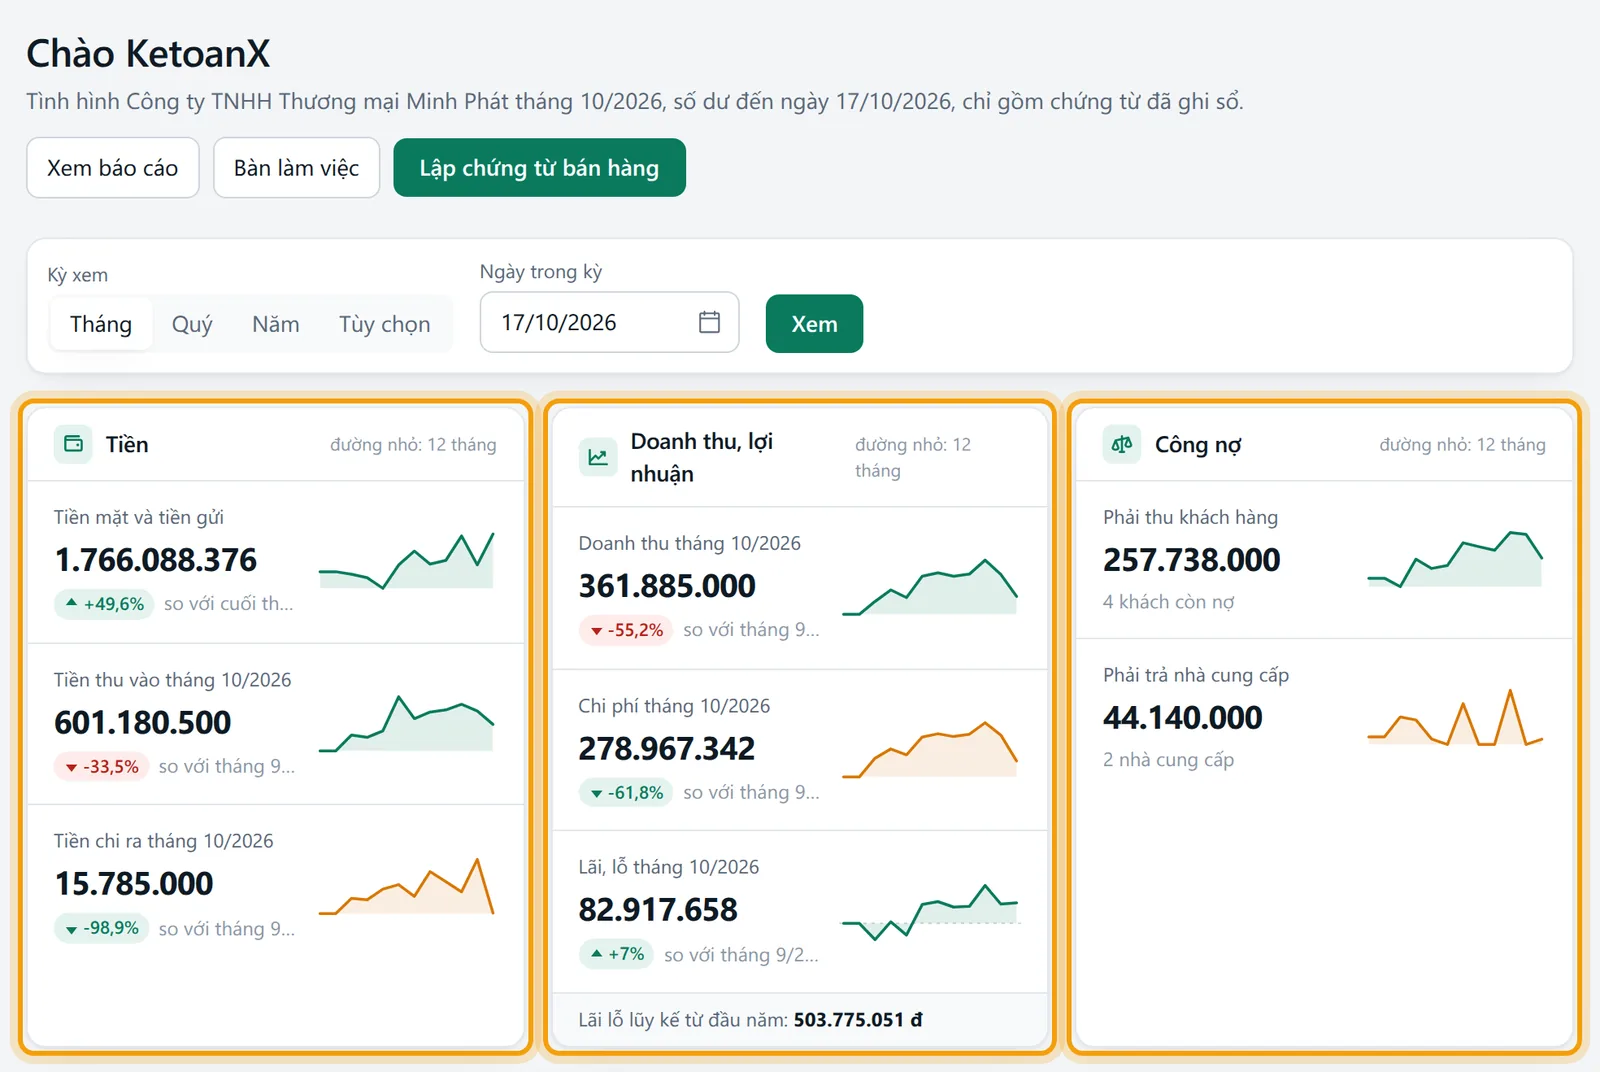This screenshot has width=1600, height=1072.
Task: Click the profit value 82.917.658
Action: (x=658, y=910)
